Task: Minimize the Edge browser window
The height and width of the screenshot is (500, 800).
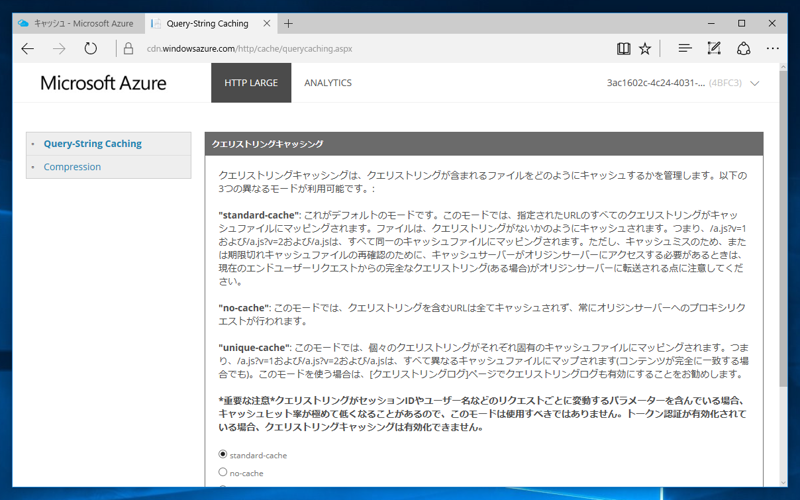Action: (x=711, y=23)
